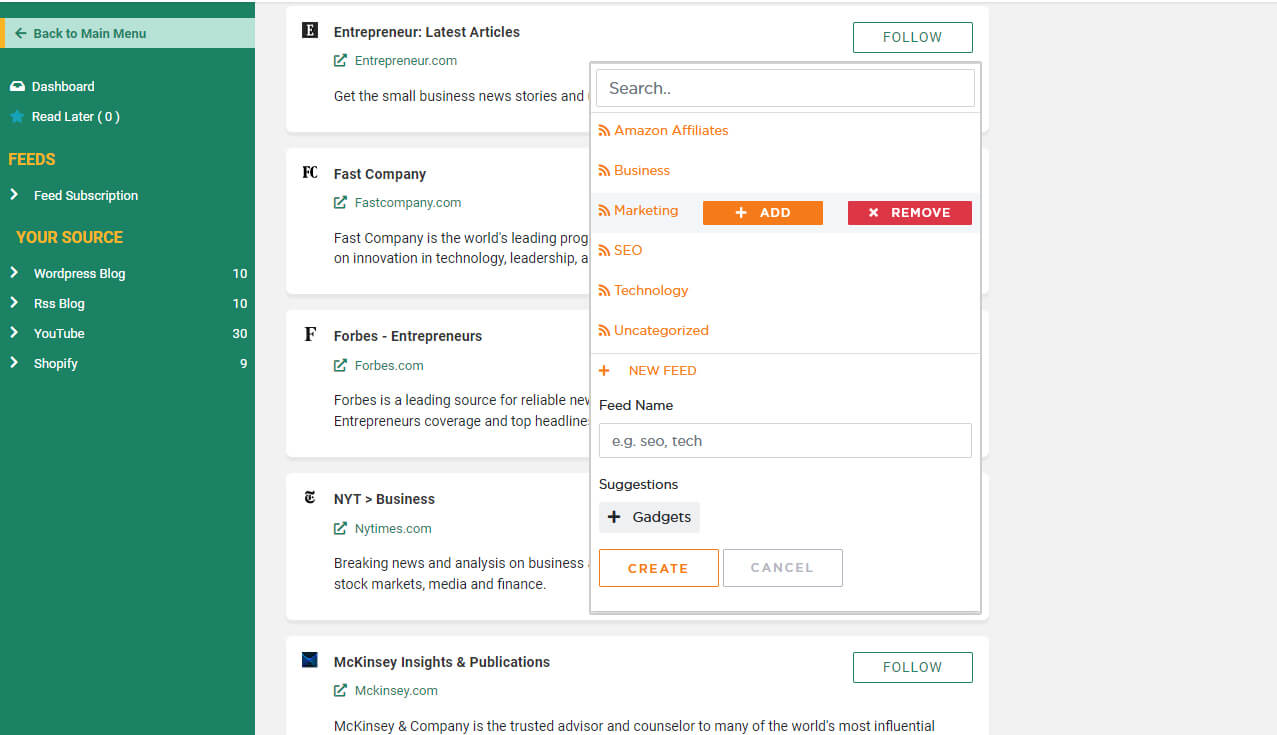Add the Gadgets suggestion
This screenshot has width=1277, height=735.
(x=650, y=517)
